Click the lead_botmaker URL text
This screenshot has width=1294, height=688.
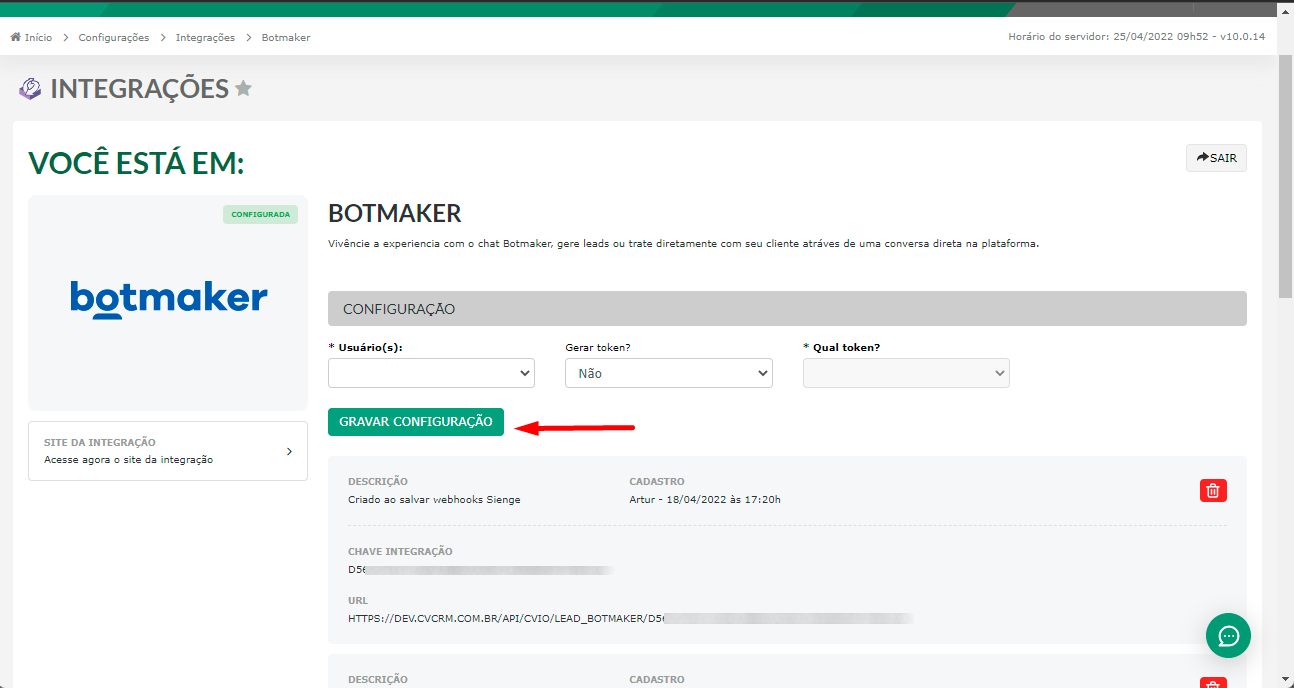(630, 618)
